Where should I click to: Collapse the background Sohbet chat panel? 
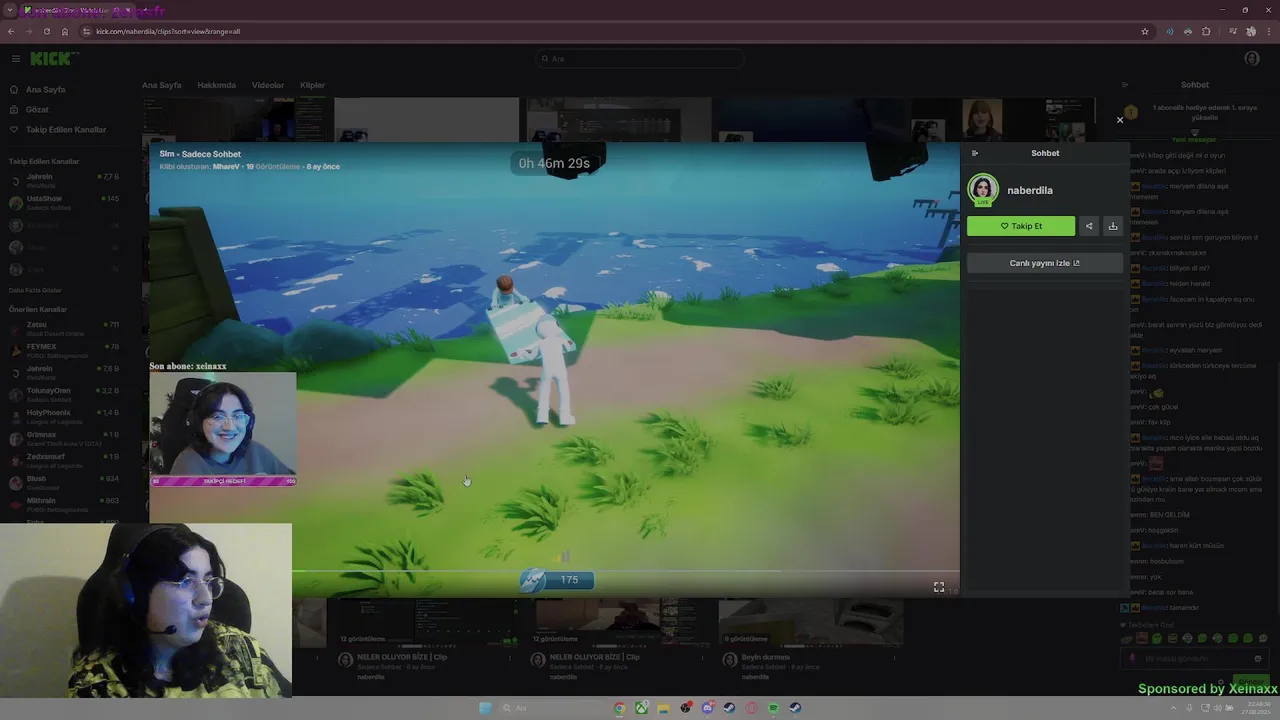[1124, 85]
